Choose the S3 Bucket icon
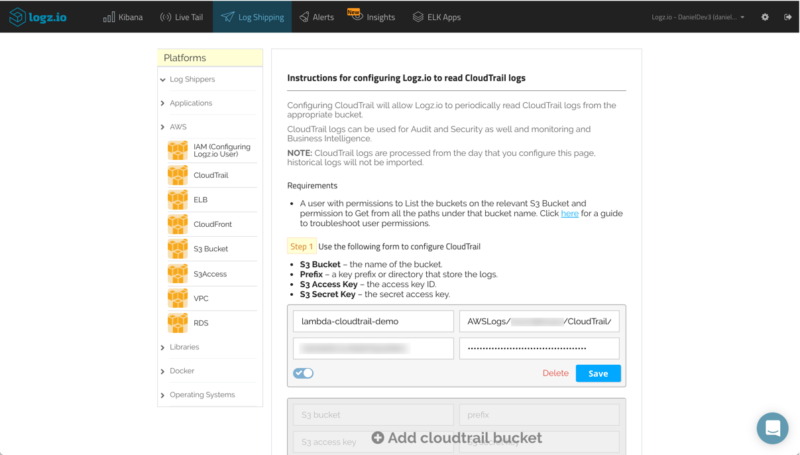Viewport: 800px width, 455px height. 177,248
